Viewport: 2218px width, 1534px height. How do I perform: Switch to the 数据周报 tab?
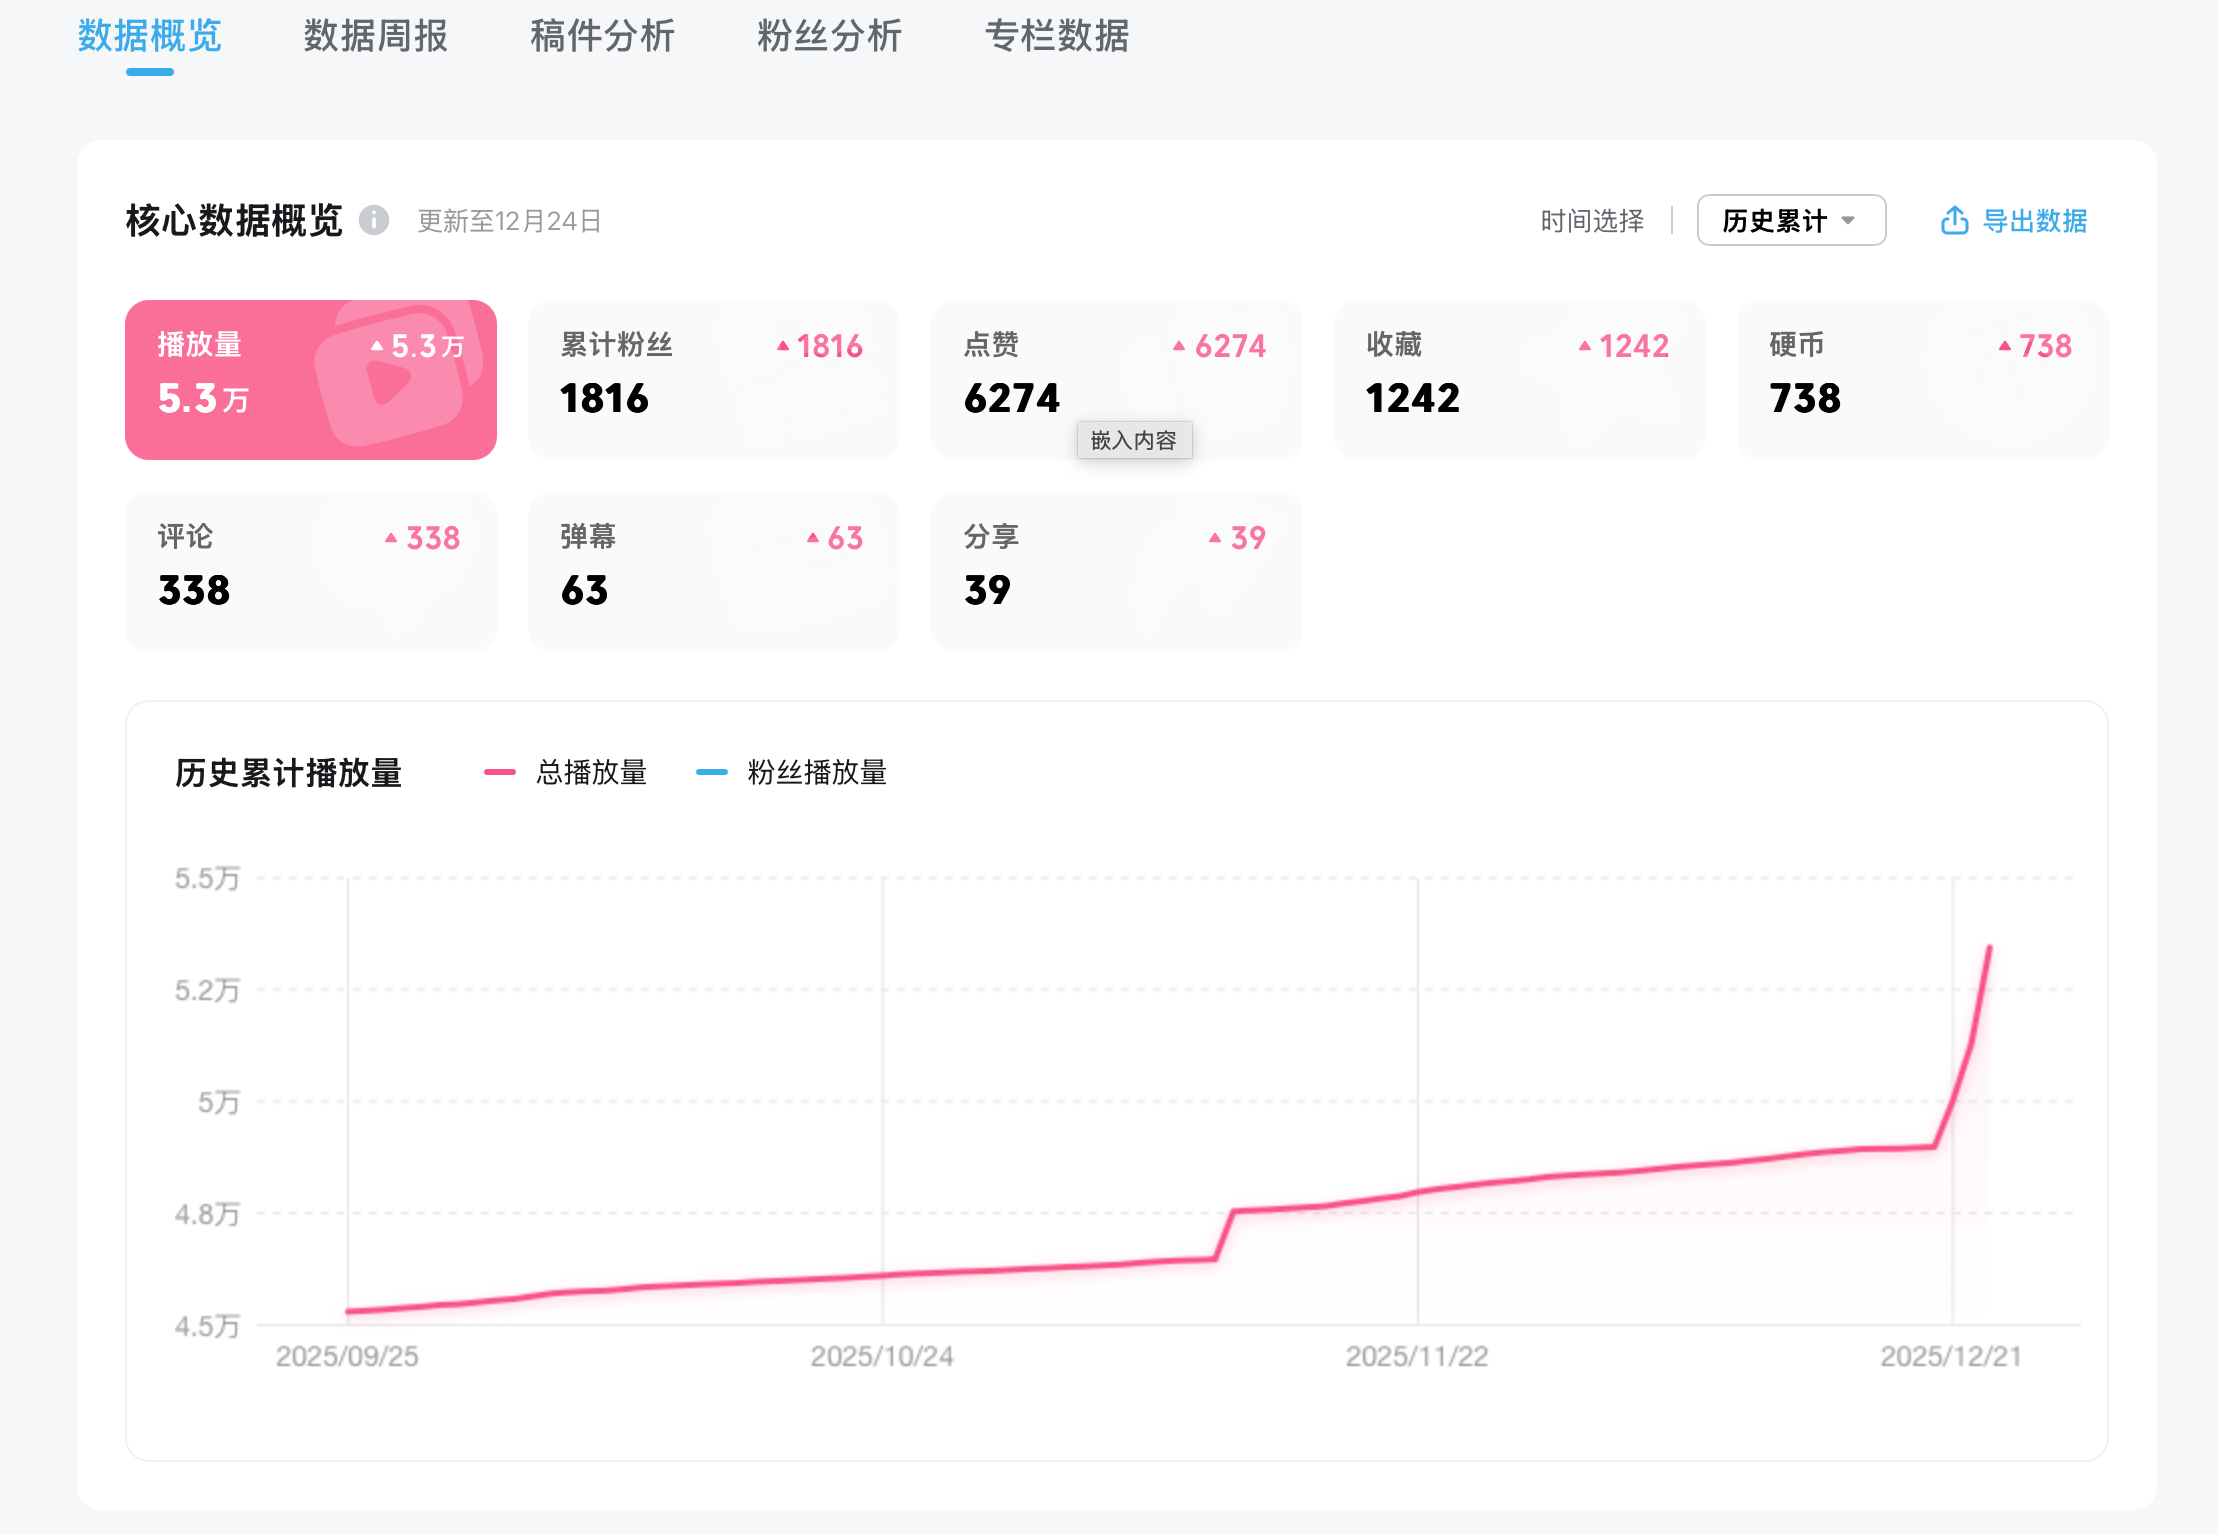pos(375,37)
